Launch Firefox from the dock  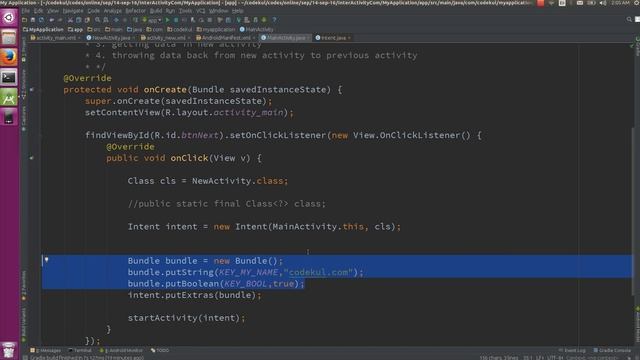tap(9, 57)
